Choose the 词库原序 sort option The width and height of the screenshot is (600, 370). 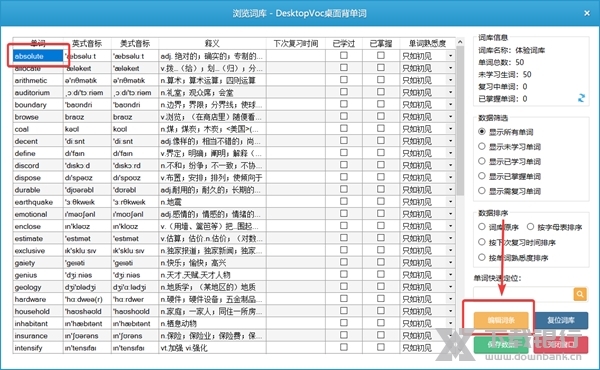[482, 227]
